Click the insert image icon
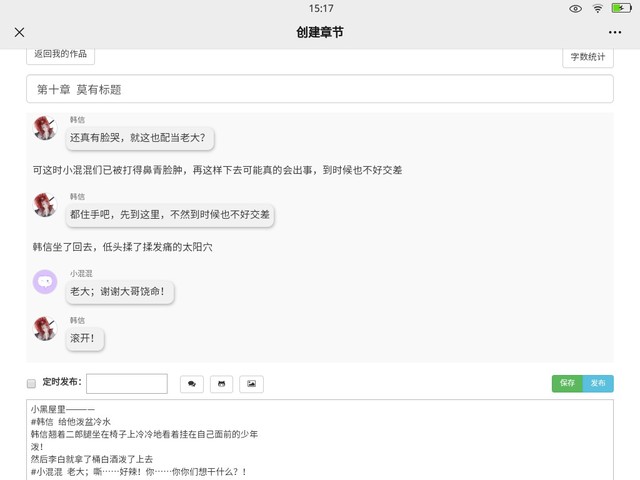The width and height of the screenshot is (640, 480). (251, 384)
